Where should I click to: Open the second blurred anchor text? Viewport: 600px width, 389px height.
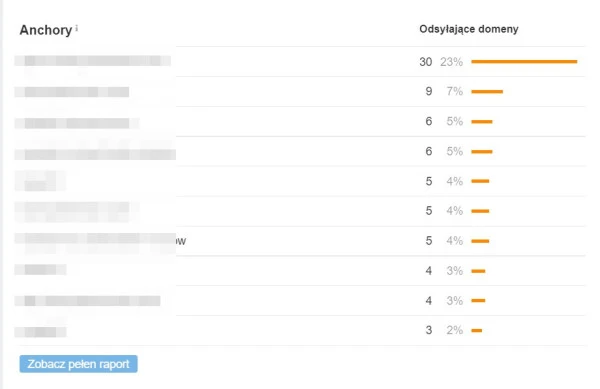tap(72, 92)
